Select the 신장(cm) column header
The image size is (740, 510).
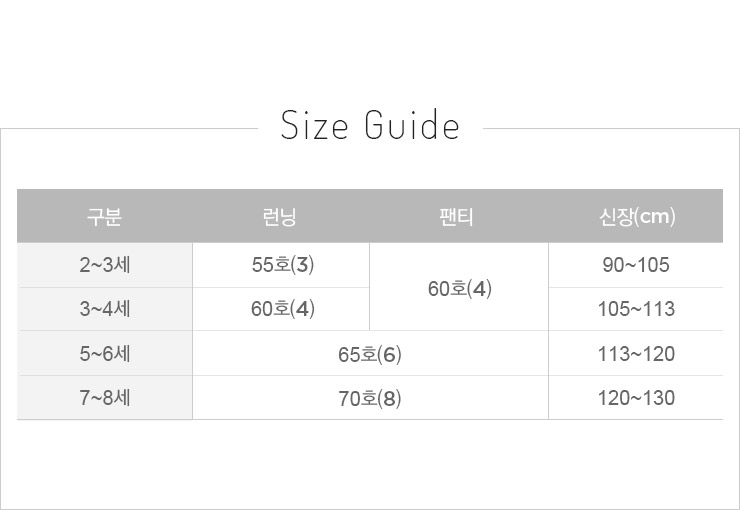(x=636, y=216)
